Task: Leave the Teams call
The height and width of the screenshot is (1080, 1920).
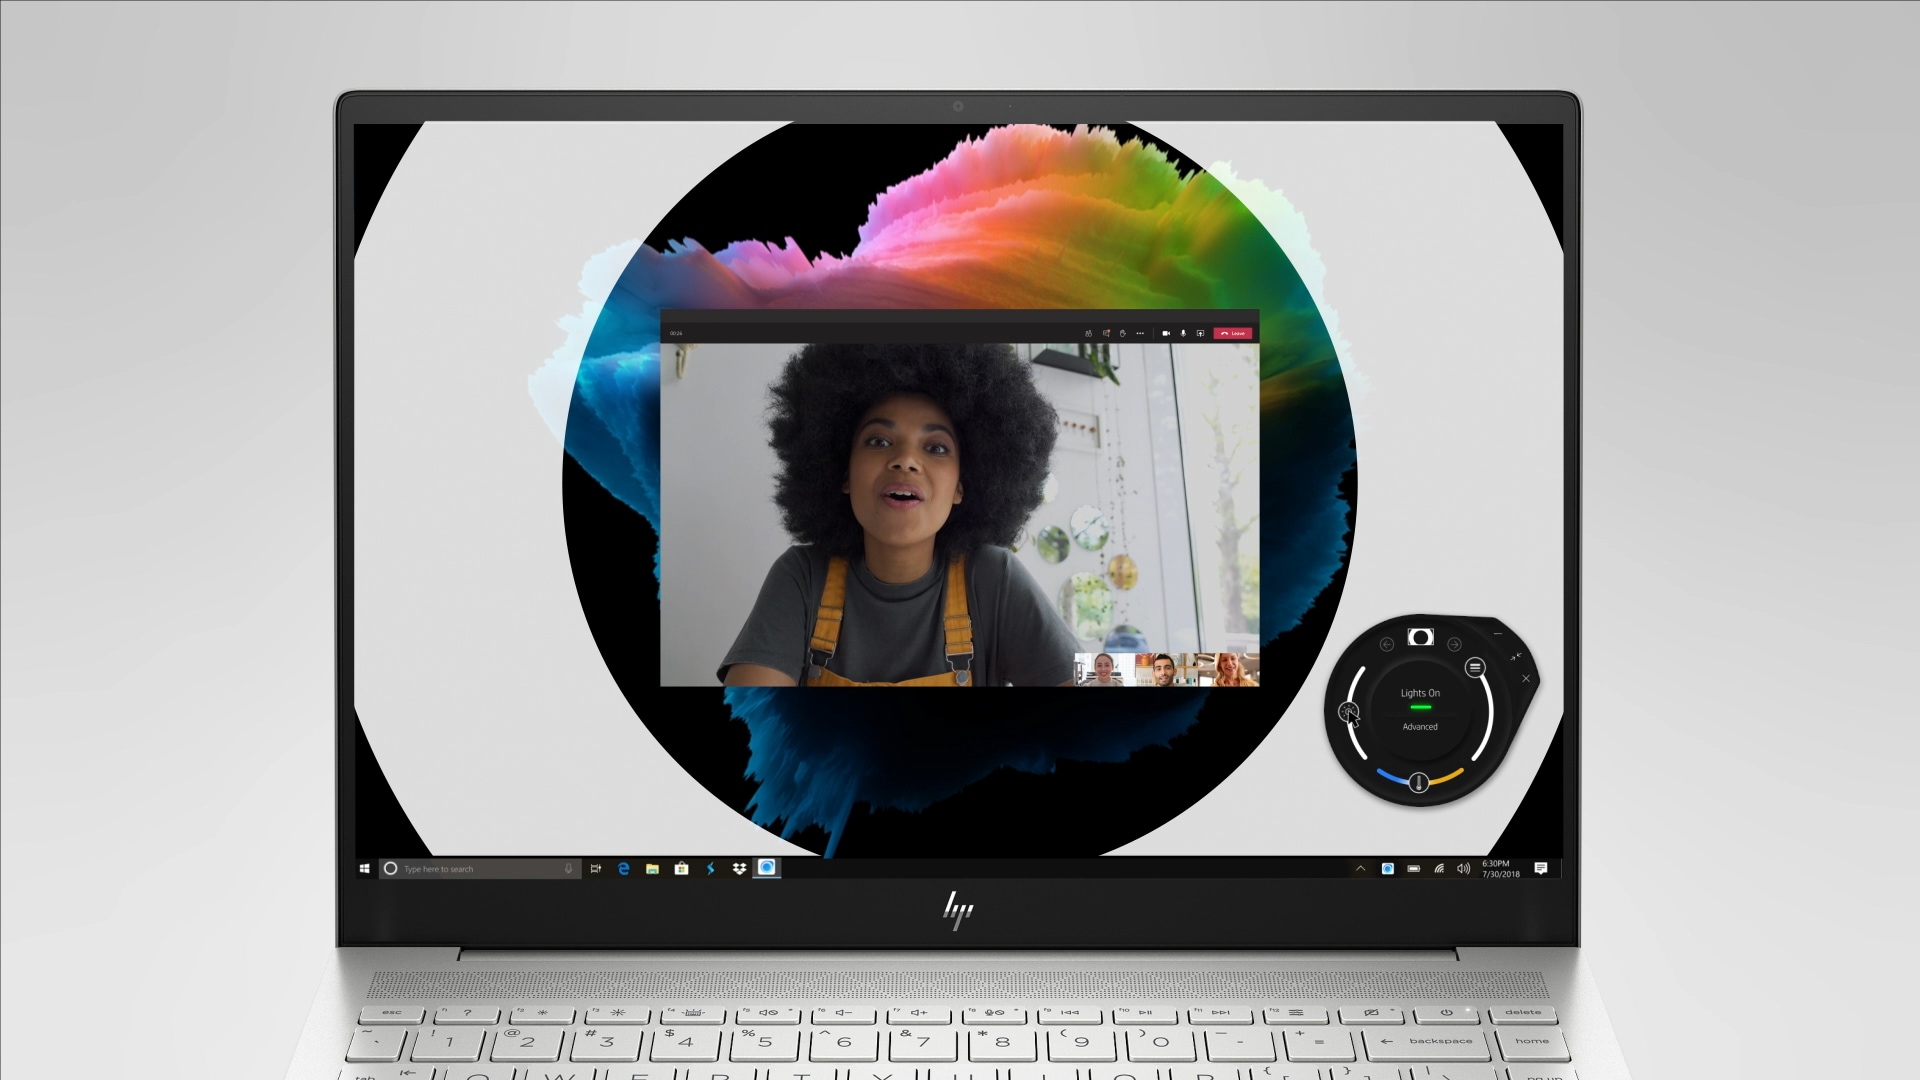Action: [1232, 333]
